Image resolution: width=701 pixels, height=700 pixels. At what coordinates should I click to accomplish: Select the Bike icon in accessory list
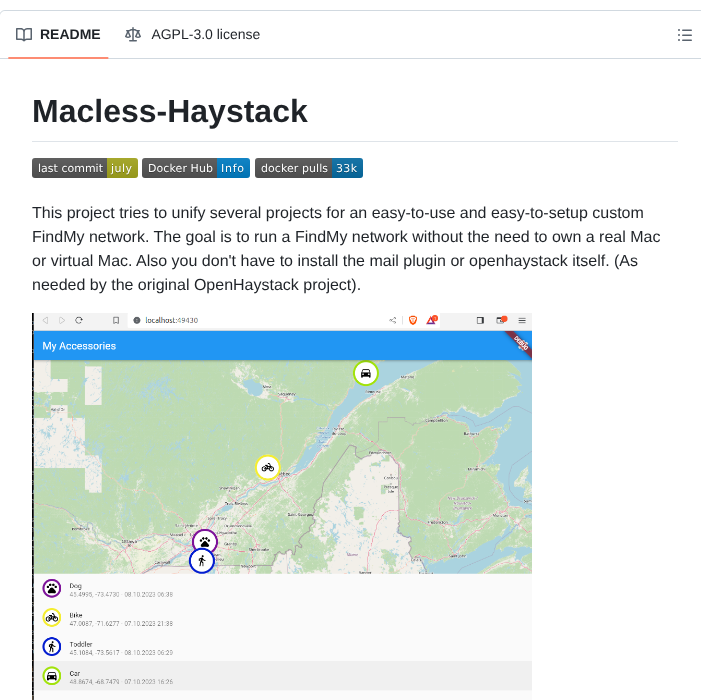pos(52,618)
